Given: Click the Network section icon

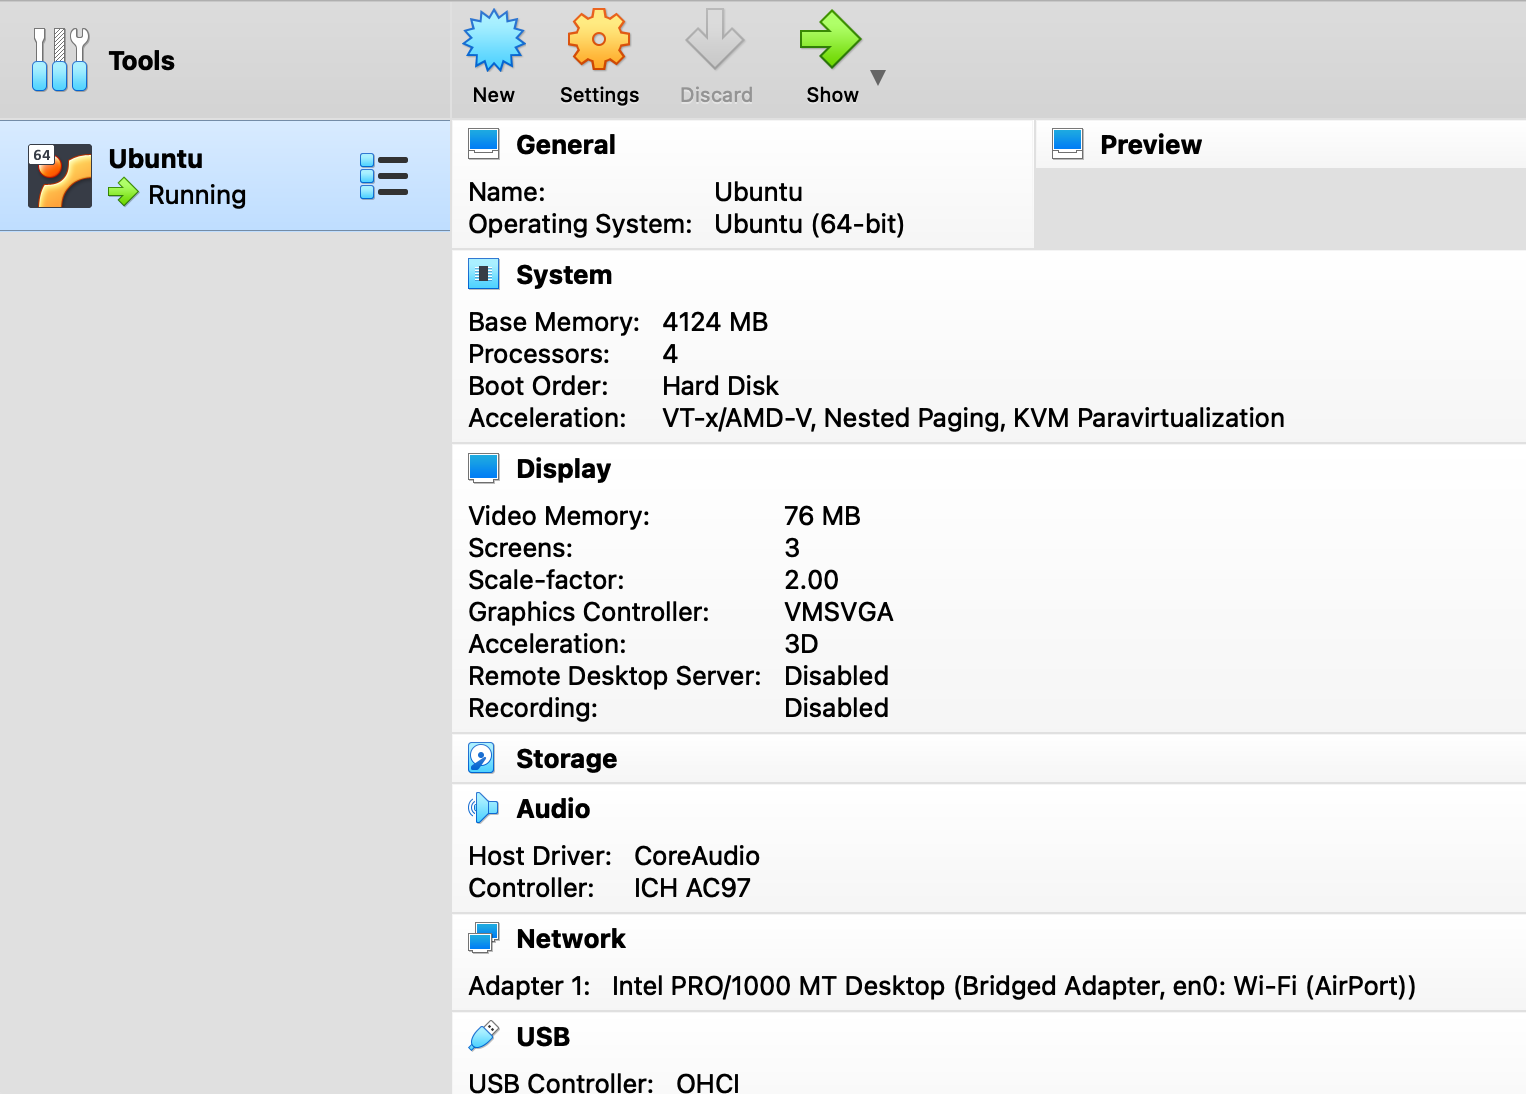Looking at the screenshot, I should (484, 938).
